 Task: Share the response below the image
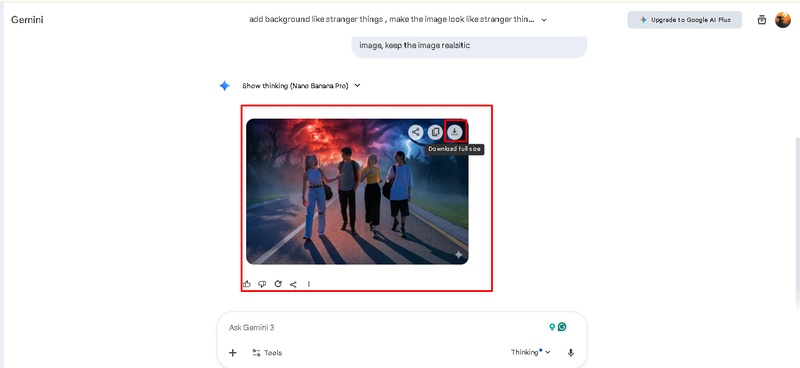pyautogui.click(x=293, y=284)
